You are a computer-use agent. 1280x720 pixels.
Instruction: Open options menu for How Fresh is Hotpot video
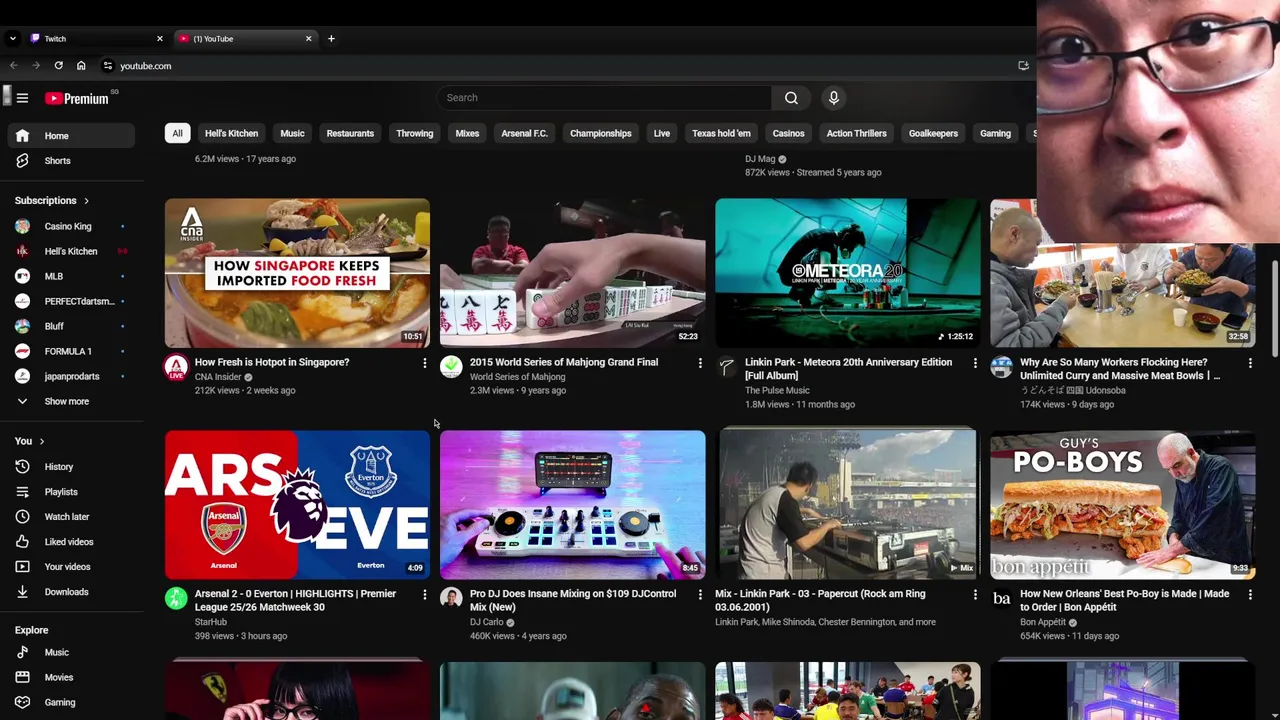[424, 363]
